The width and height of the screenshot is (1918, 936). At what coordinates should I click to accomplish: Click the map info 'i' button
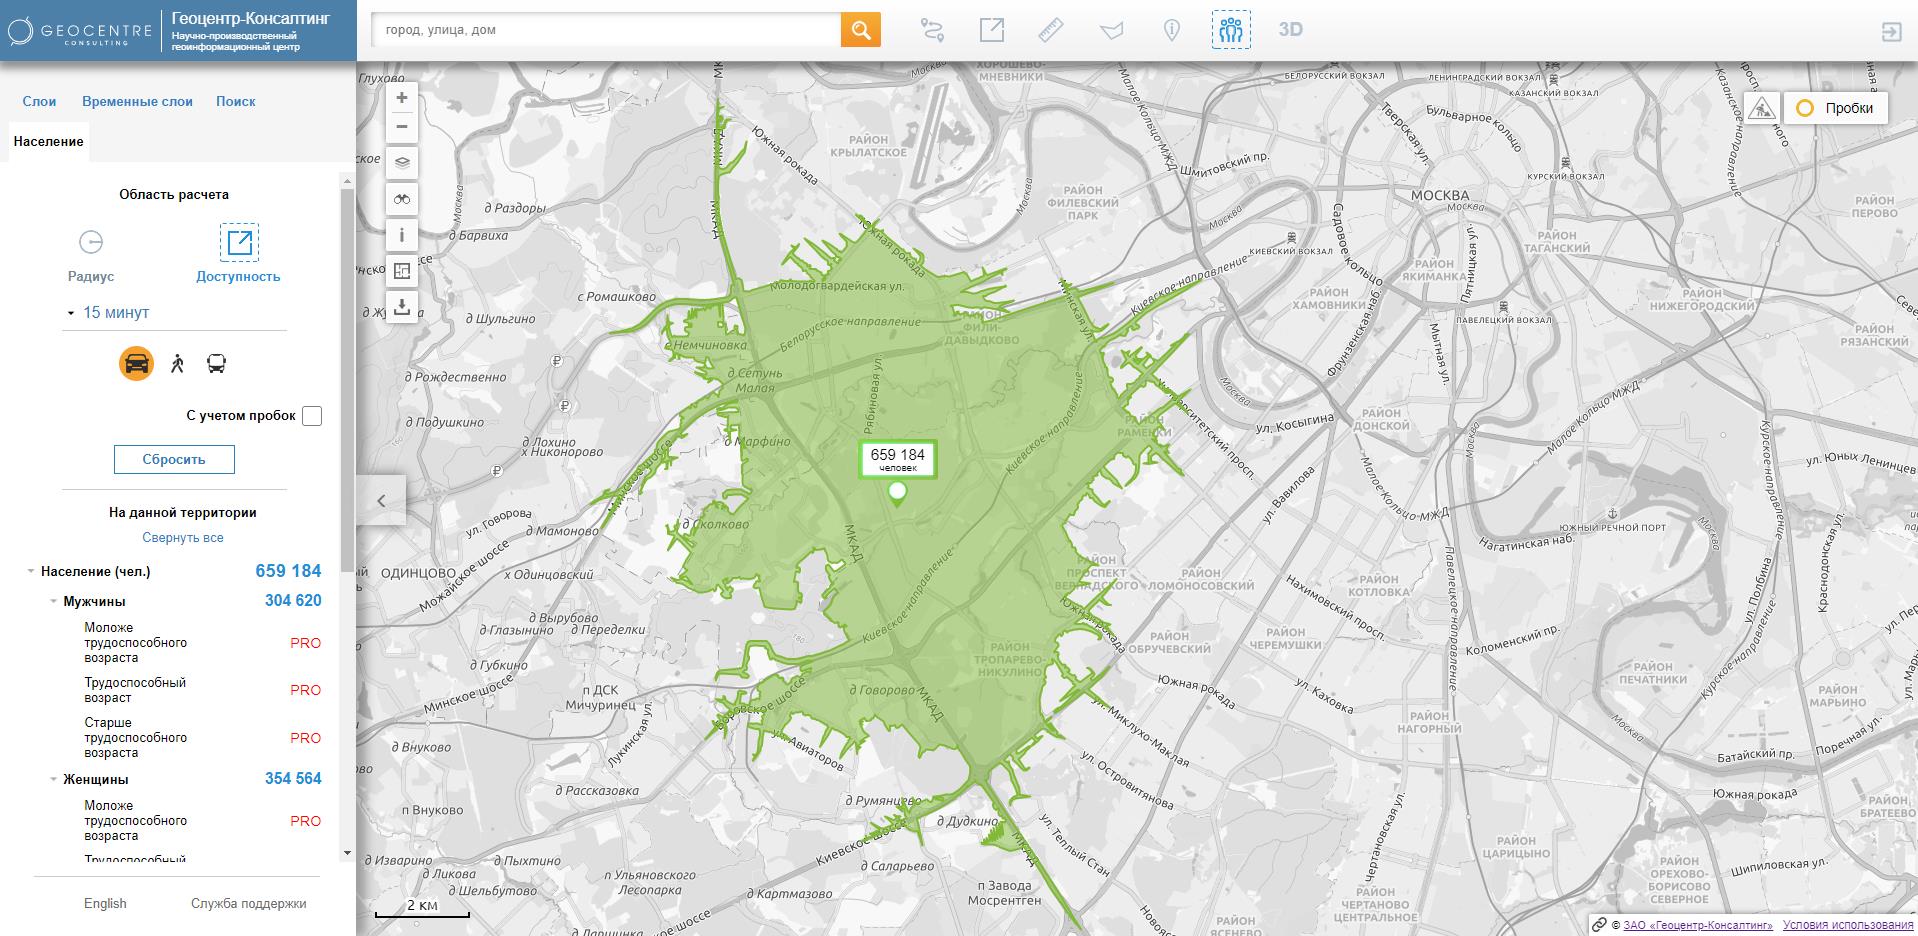(x=402, y=236)
